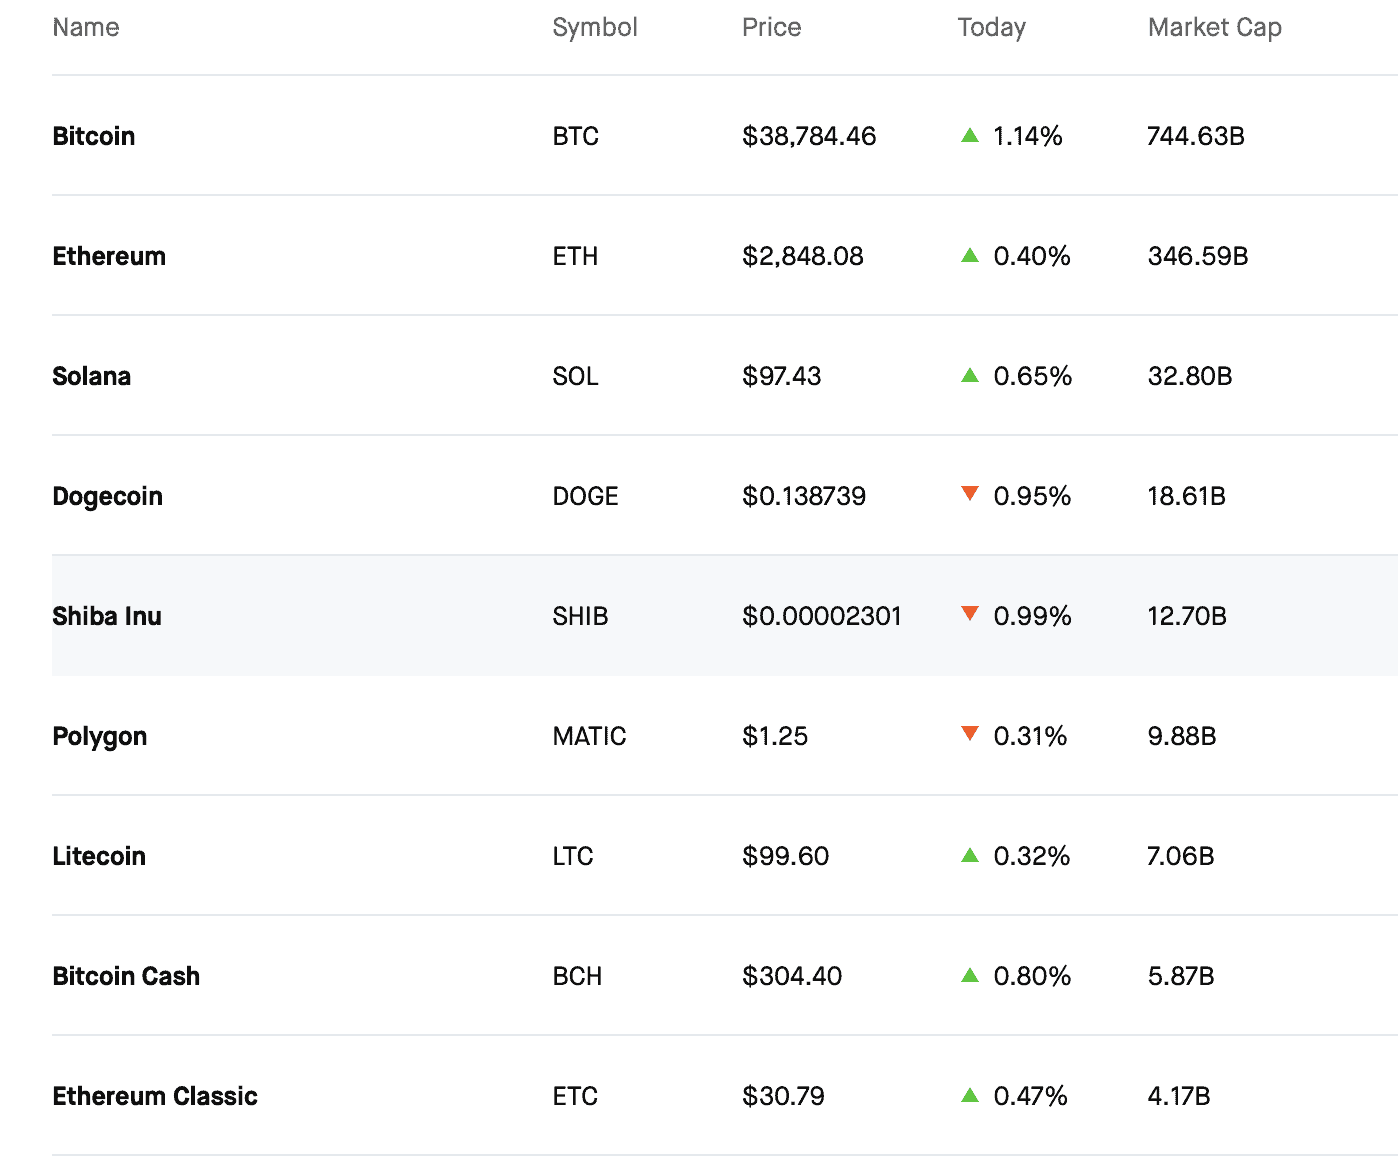Open the Solana crypto listing

[725, 376]
